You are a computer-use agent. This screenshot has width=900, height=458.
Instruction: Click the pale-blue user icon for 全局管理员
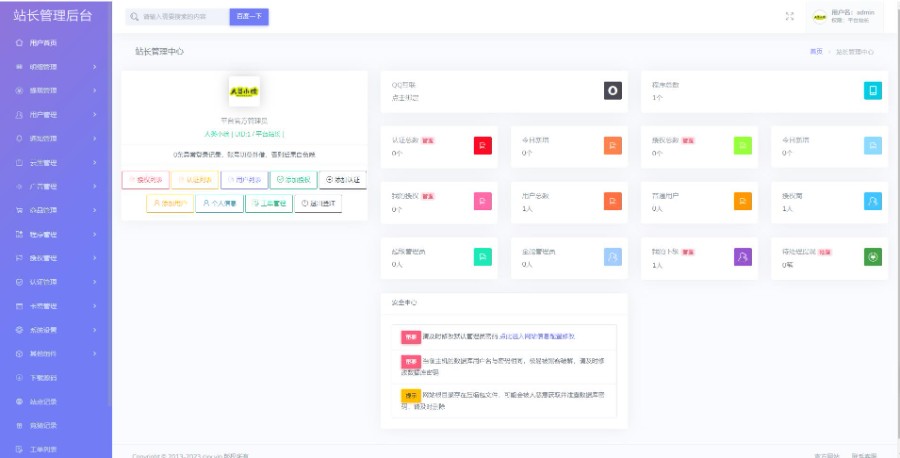(x=613, y=257)
